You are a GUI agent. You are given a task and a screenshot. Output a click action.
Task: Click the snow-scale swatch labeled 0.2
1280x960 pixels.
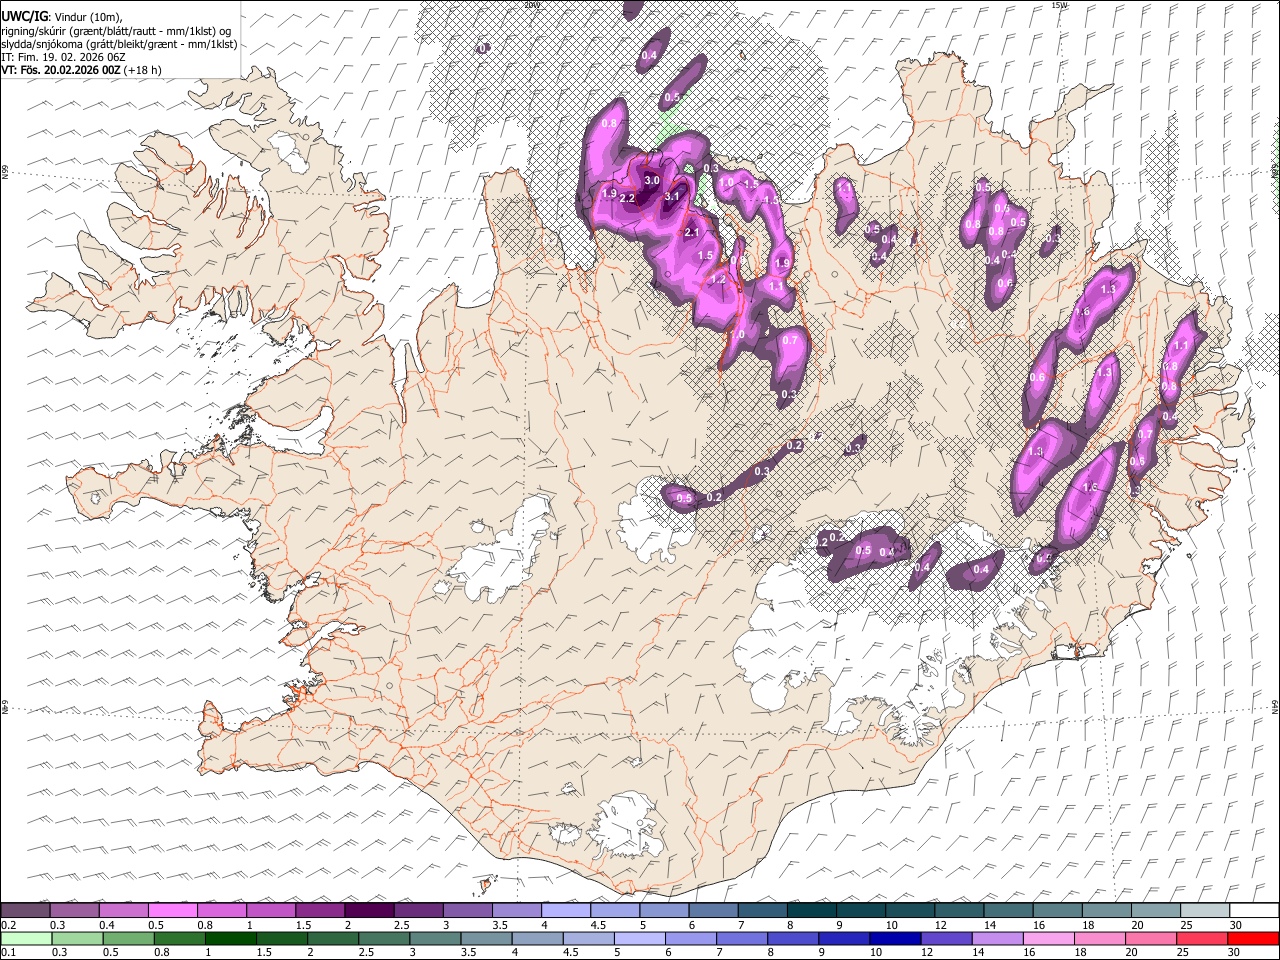26,910
